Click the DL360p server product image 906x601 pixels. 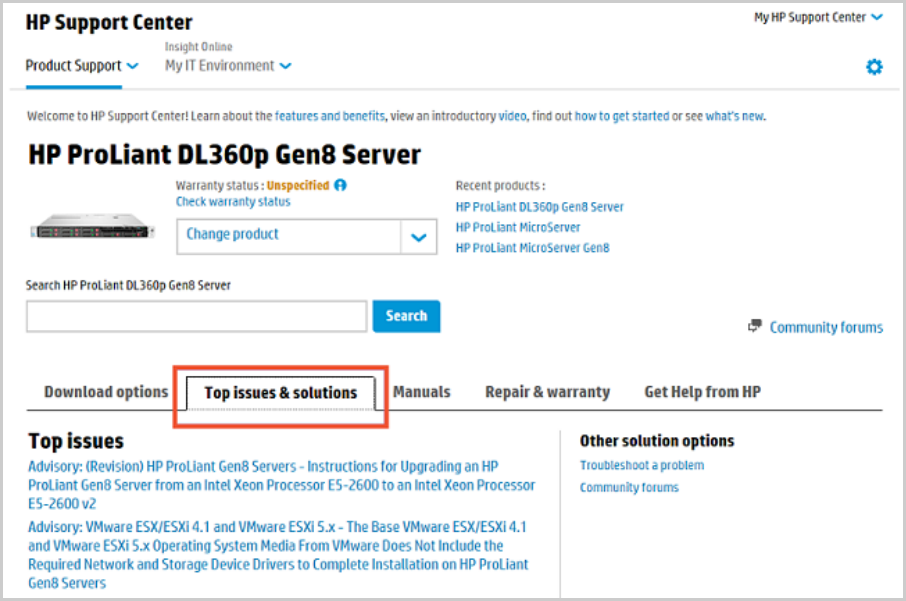click(92, 226)
